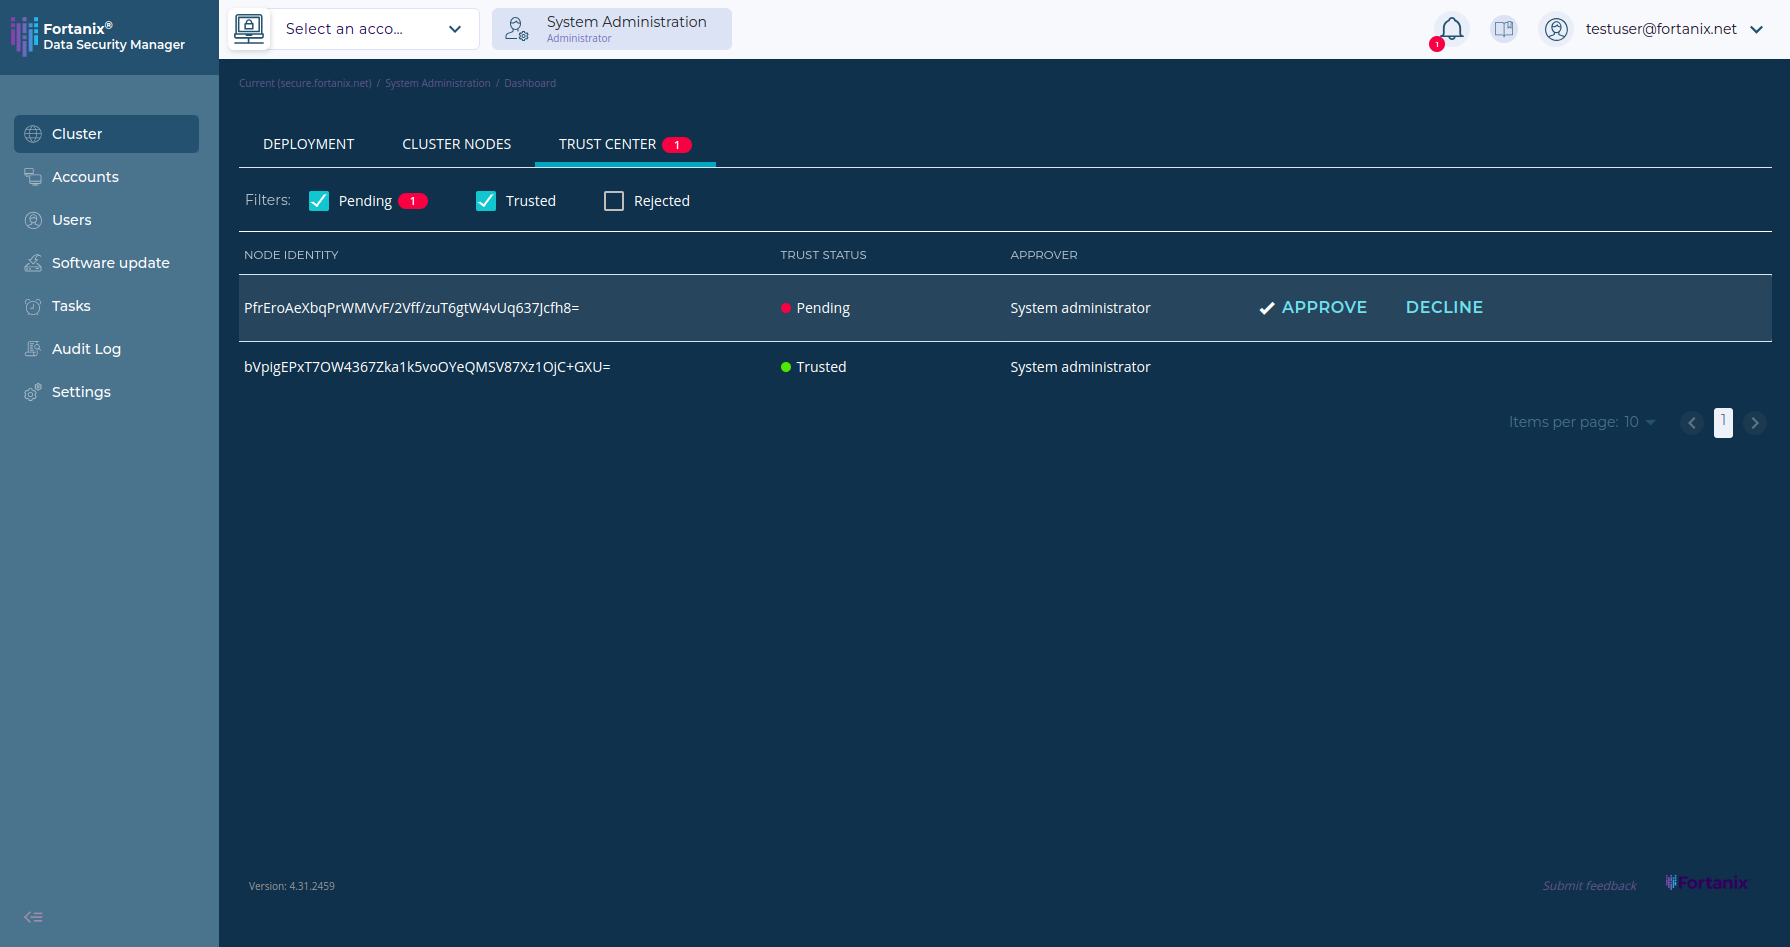
Task: Open Settings from the sidebar
Action: (x=81, y=392)
